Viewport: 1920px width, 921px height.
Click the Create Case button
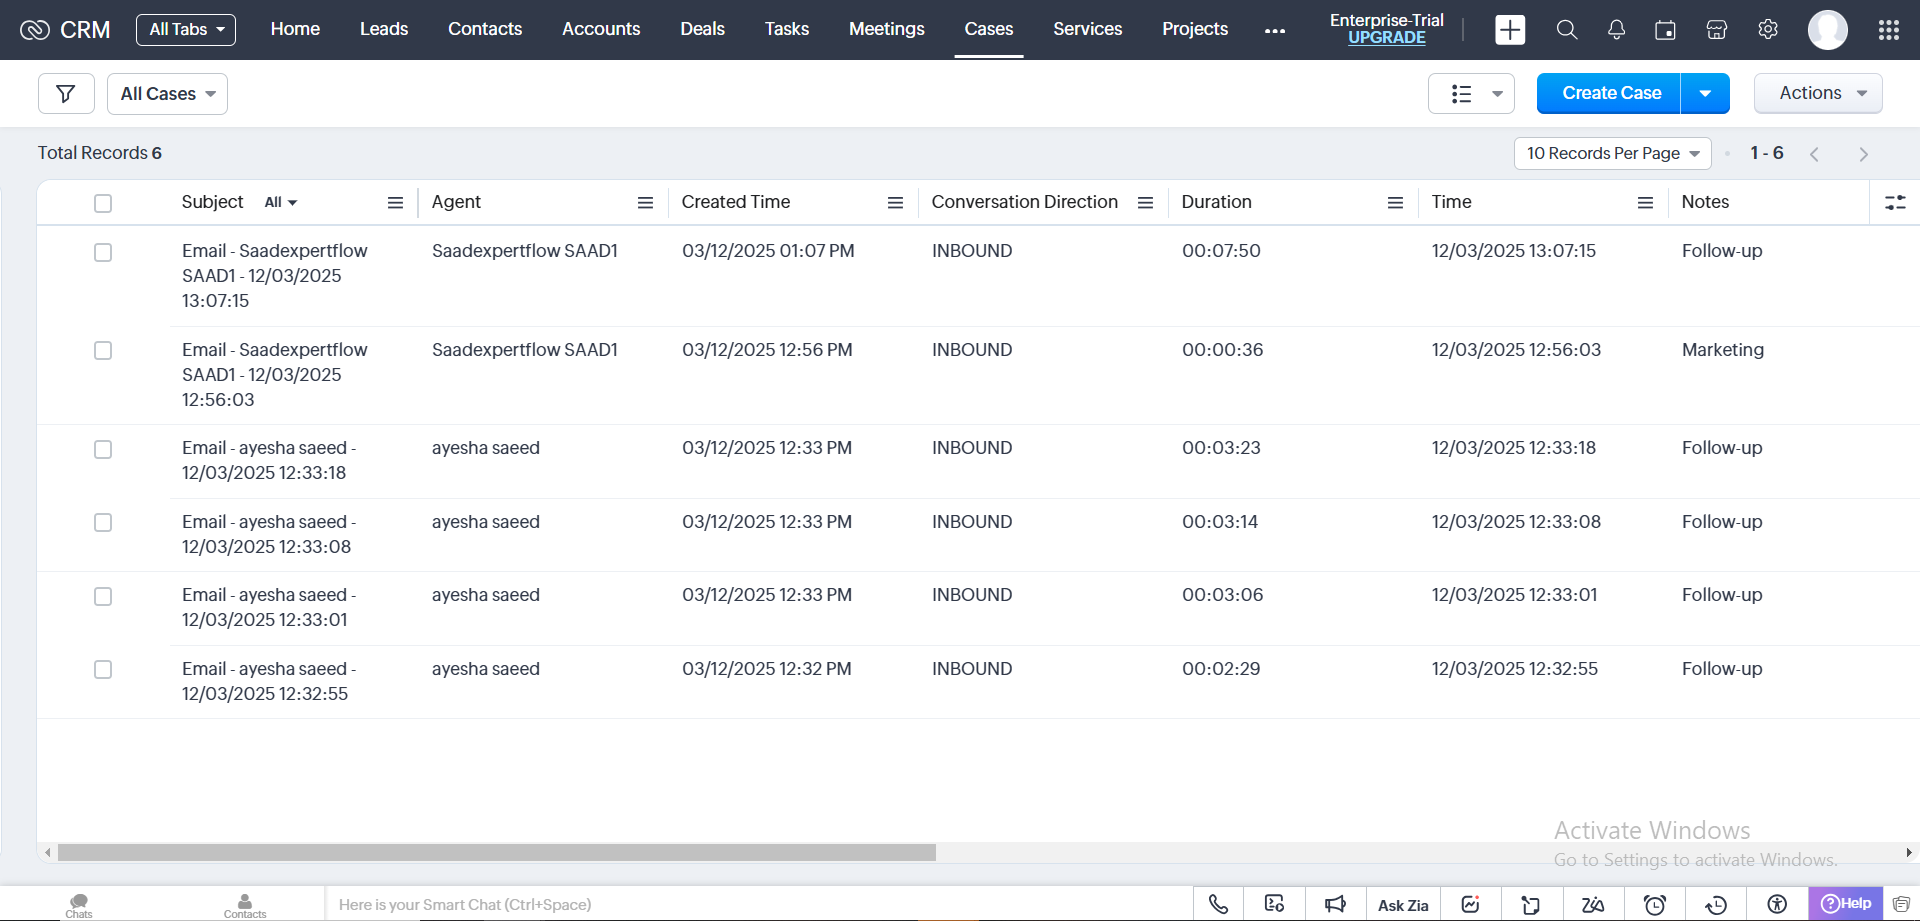(x=1610, y=93)
